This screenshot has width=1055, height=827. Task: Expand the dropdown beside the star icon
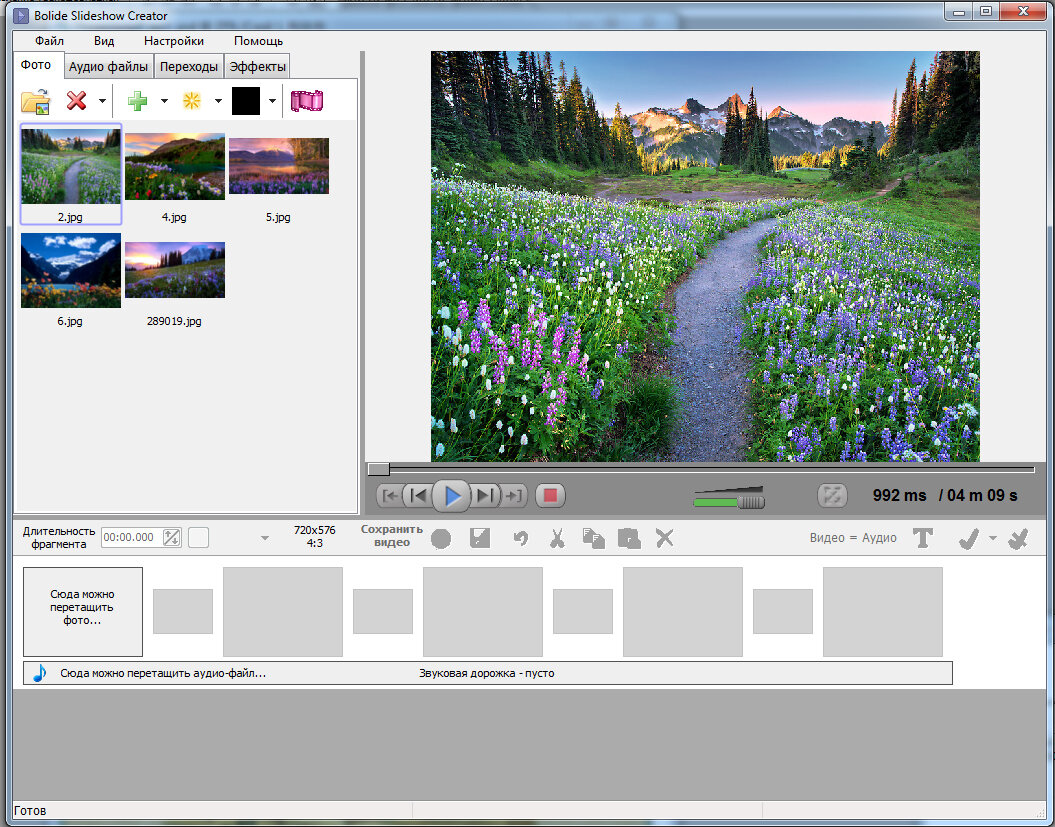pyautogui.click(x=218, y=101)
